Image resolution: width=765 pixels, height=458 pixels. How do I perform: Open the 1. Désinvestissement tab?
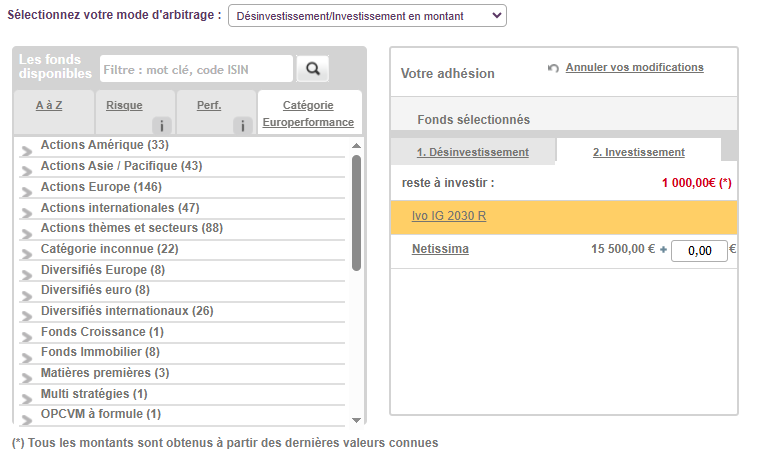click(472, 152)
